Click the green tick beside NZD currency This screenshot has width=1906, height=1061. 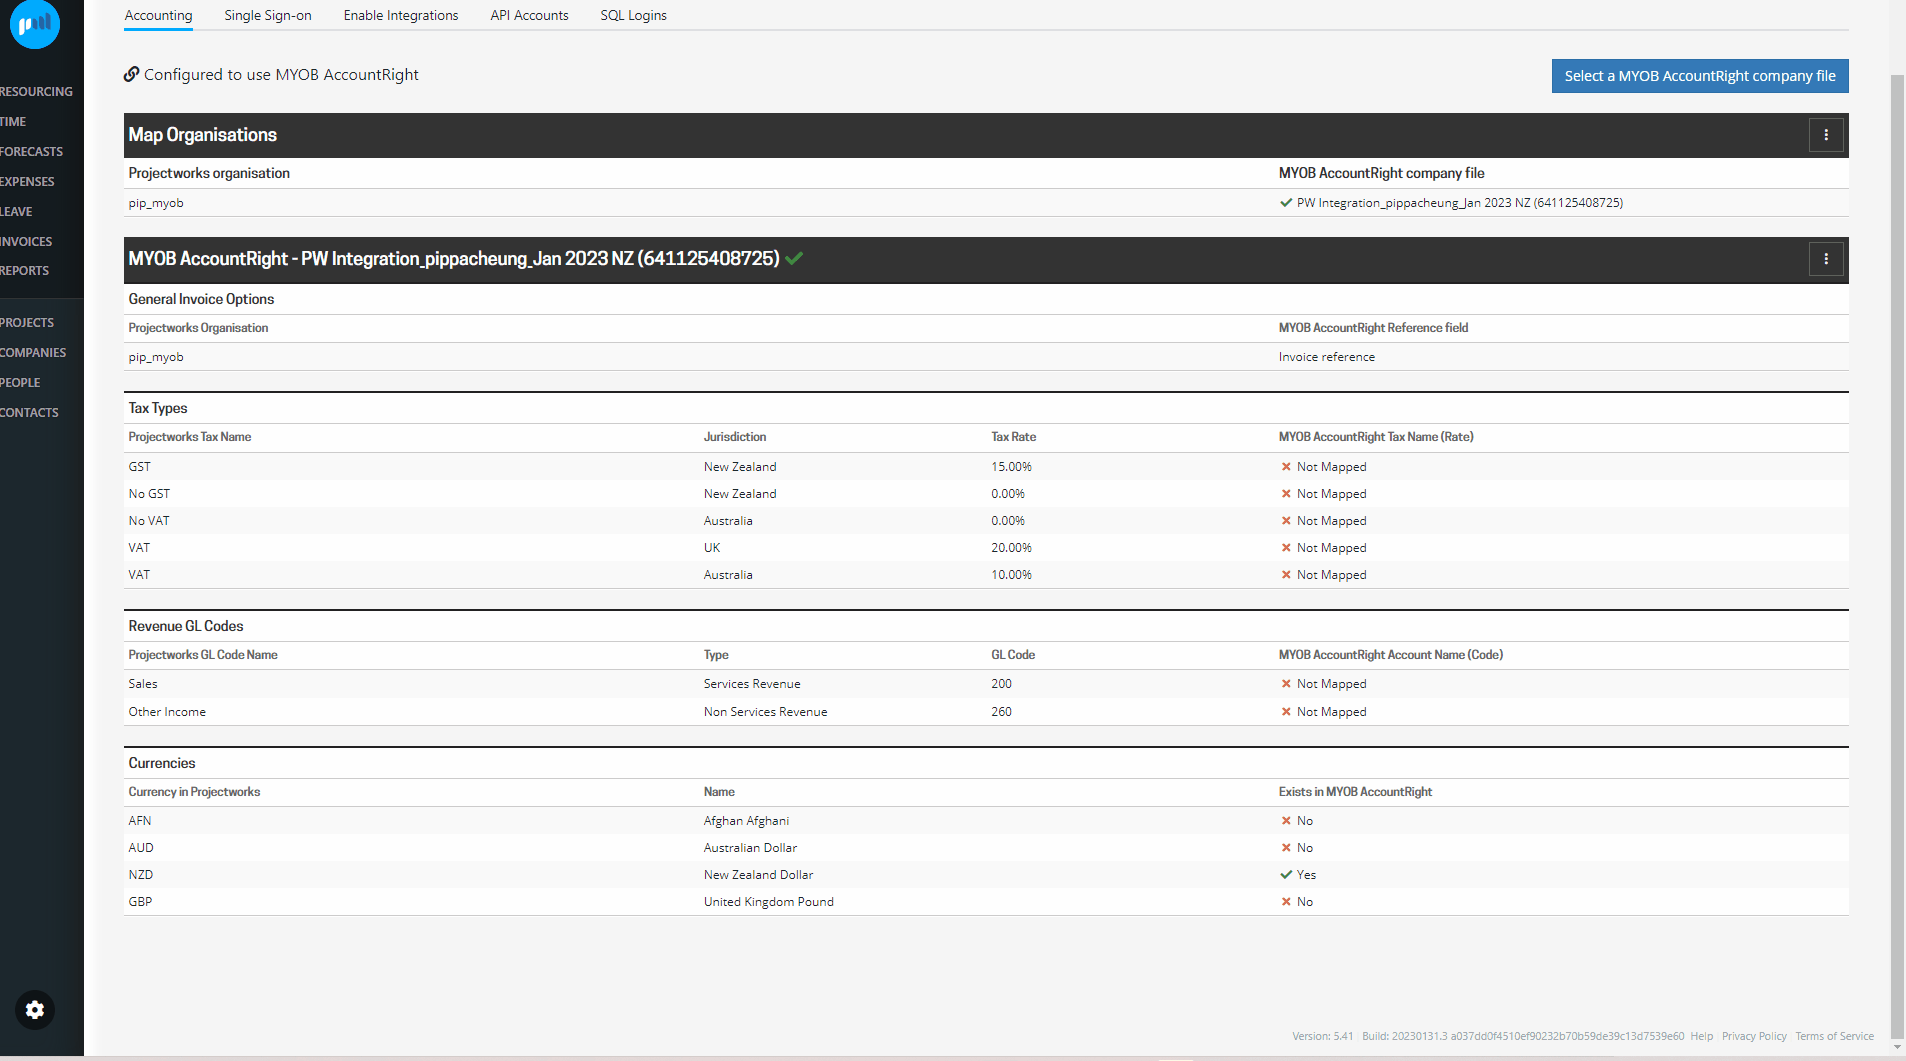click(1286, 874)
